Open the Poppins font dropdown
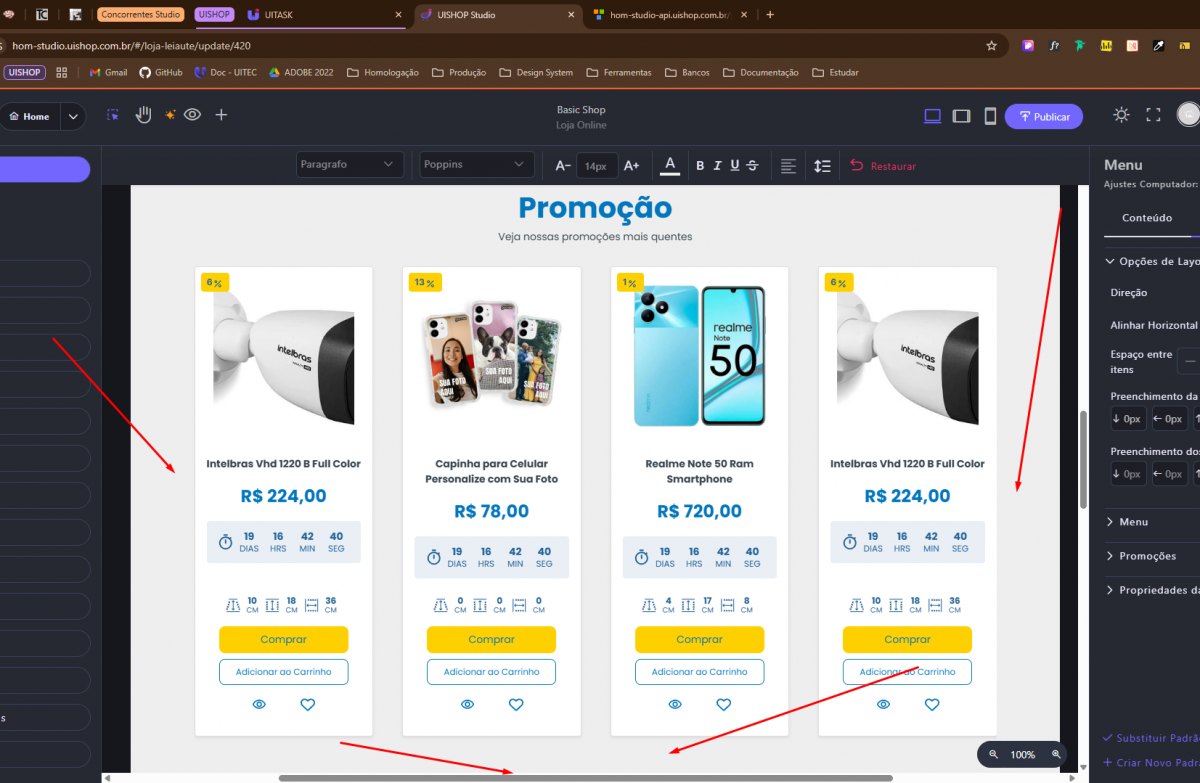The width and height of the screenshot is (1200, 783). [x=474, y=165]
